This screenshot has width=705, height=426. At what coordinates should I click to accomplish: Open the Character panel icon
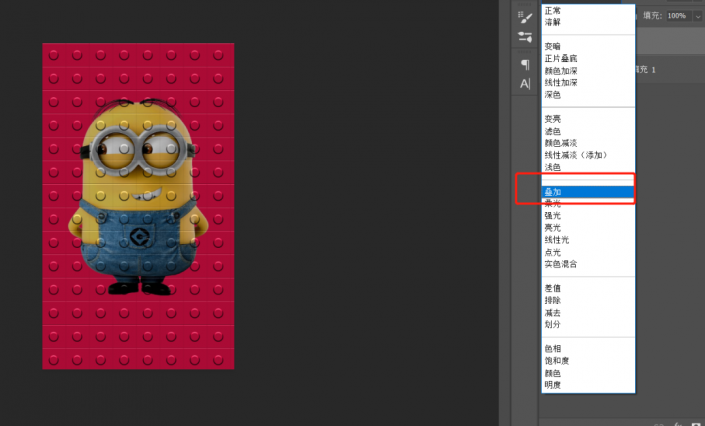[x=525, y=84]
